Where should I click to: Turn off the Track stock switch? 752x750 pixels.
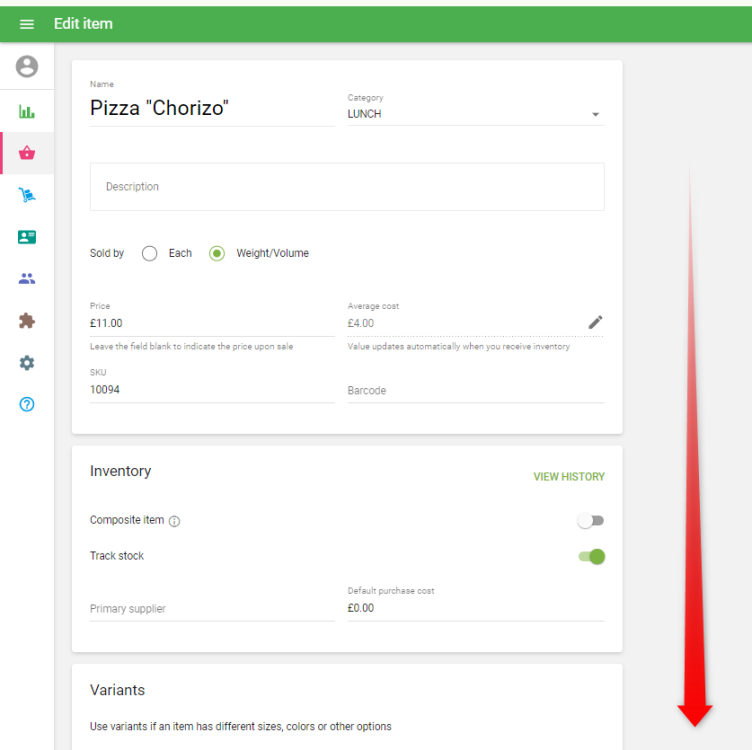[x=592, y=556]
